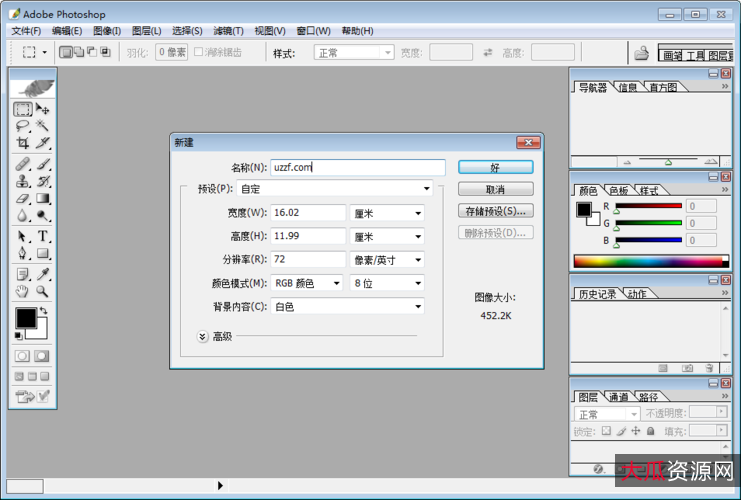The height and width of the screenshot is (500, 741).
Task: Select the Slice tool
Action: (43, 142)
